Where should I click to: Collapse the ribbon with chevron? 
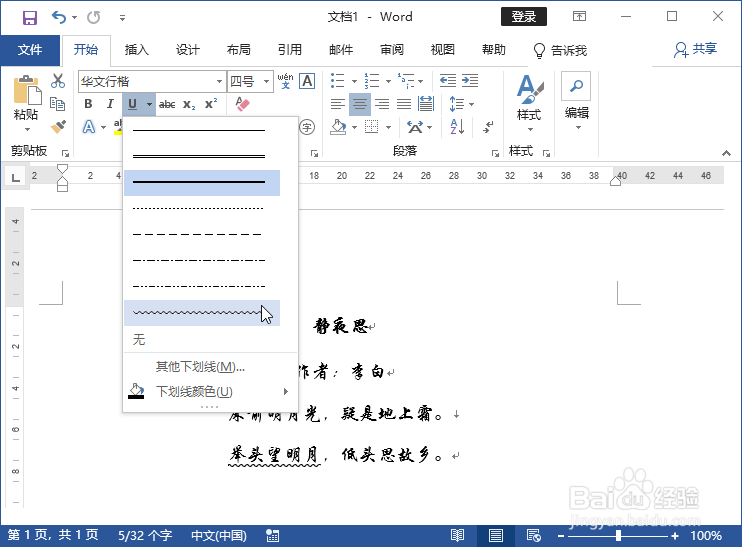[x=726, y=153]
